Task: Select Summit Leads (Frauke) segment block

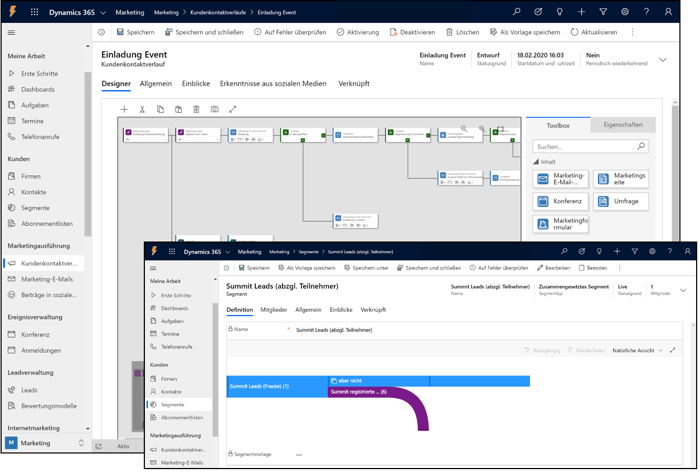Action: click(x=277, y=386)
